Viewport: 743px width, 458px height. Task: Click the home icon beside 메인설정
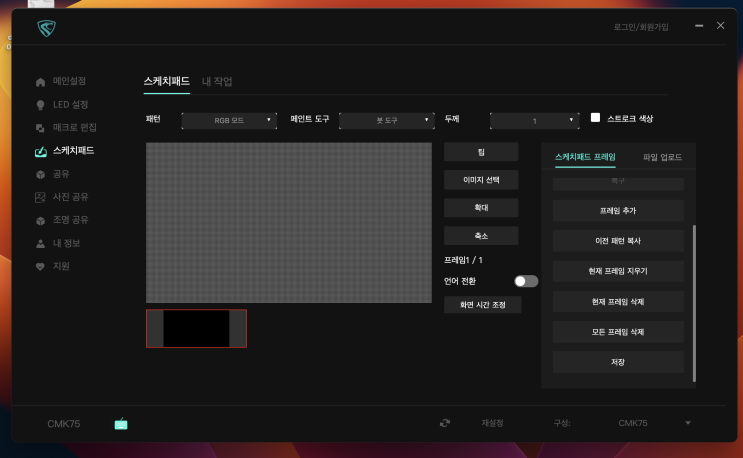40,82
